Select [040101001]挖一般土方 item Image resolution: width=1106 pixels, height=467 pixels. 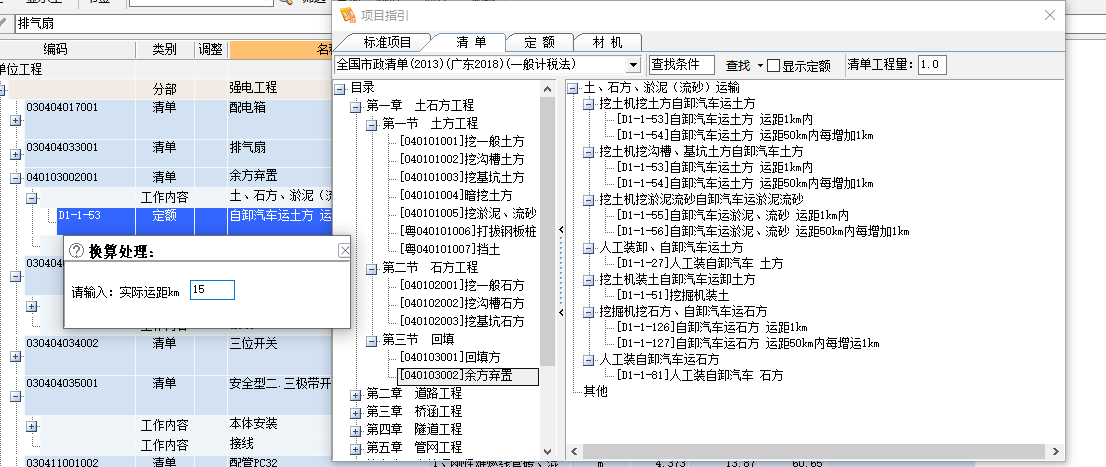pyautogui.click(x=461, y=142)
